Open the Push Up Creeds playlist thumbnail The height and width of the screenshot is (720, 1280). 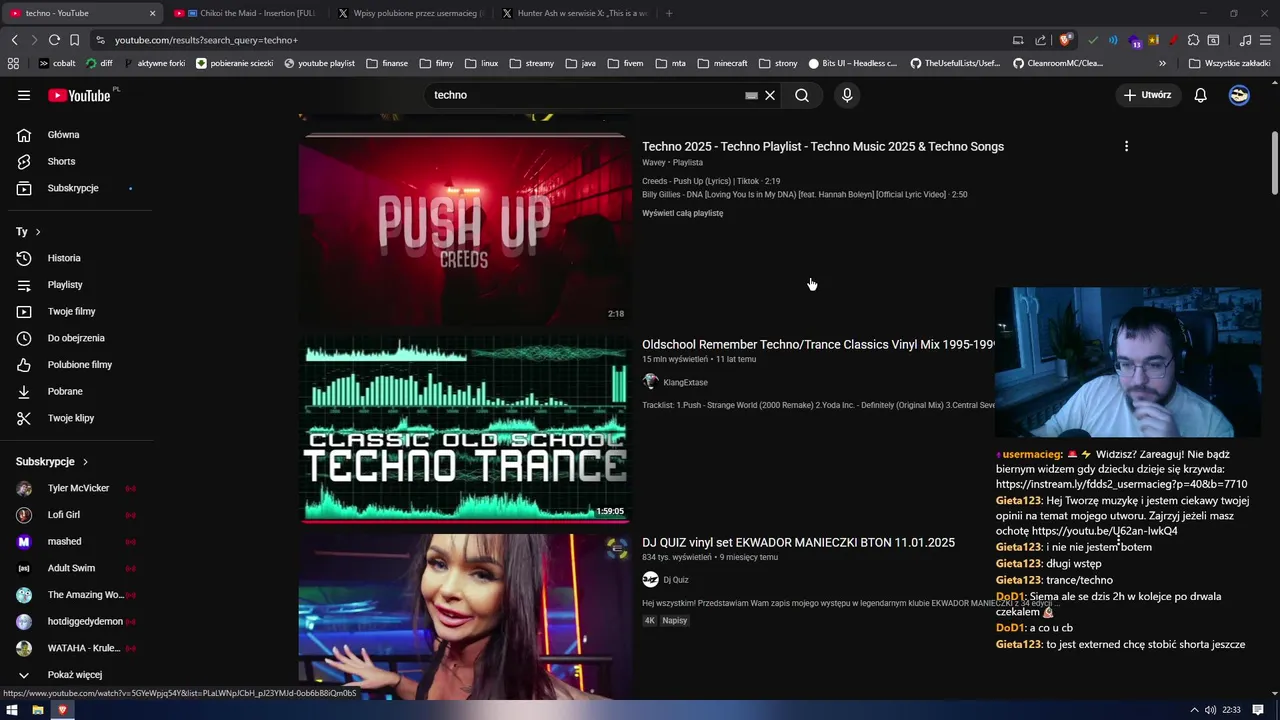[x=464, y=230]
